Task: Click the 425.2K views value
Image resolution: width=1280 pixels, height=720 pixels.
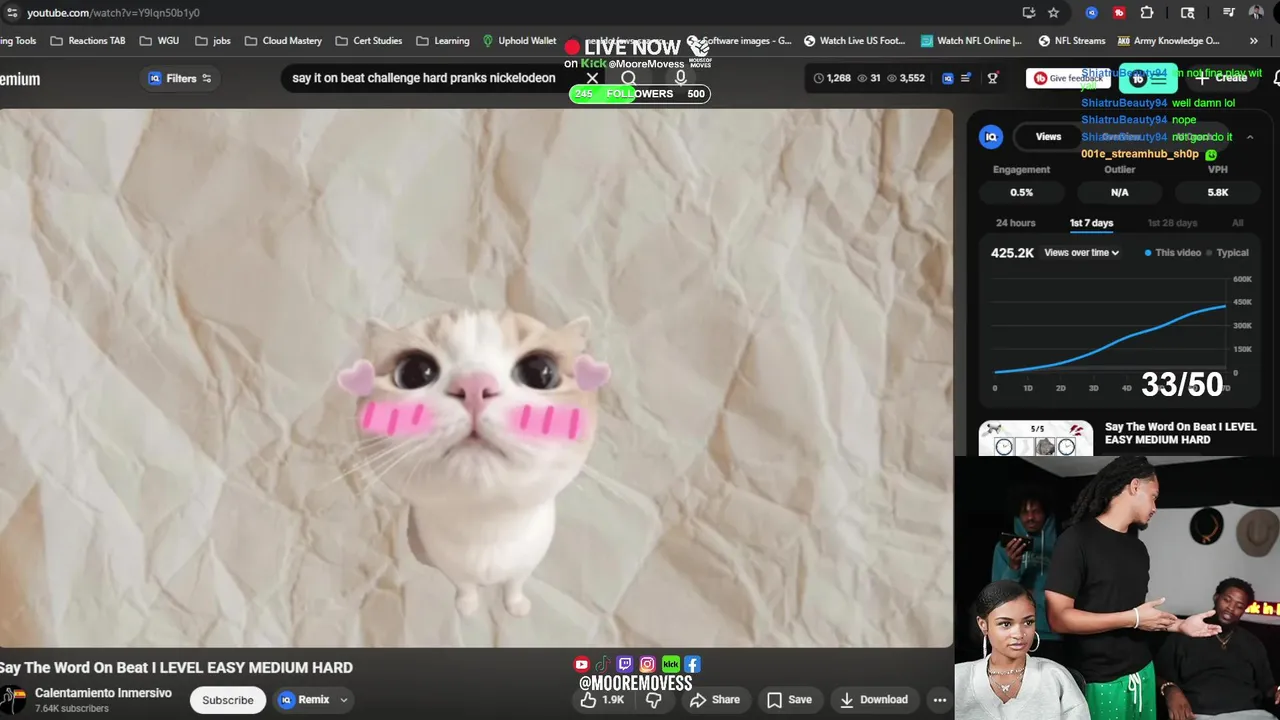Action: (x=1012, y=253)
